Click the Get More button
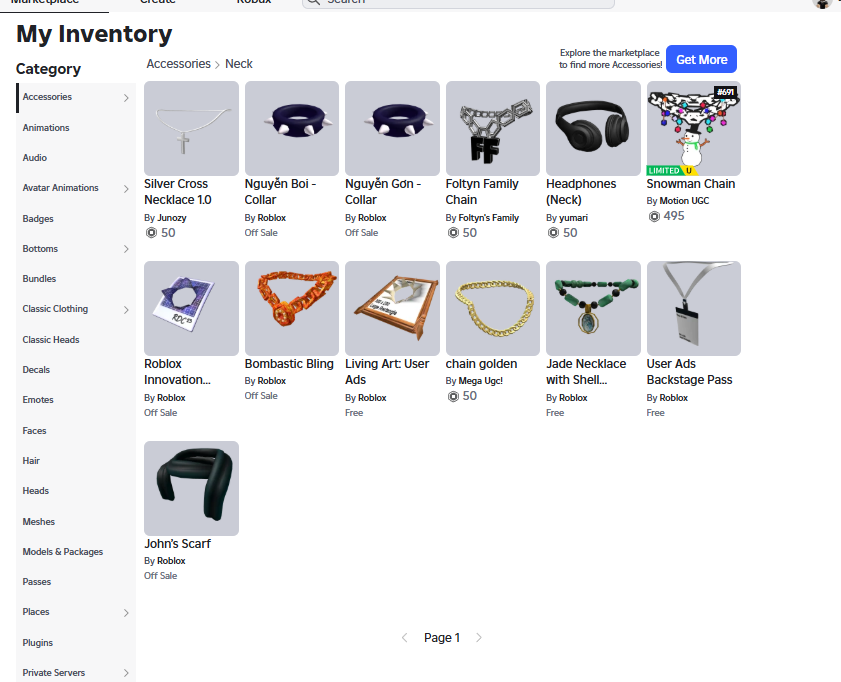The image size is (841, 682). point(702,59)
